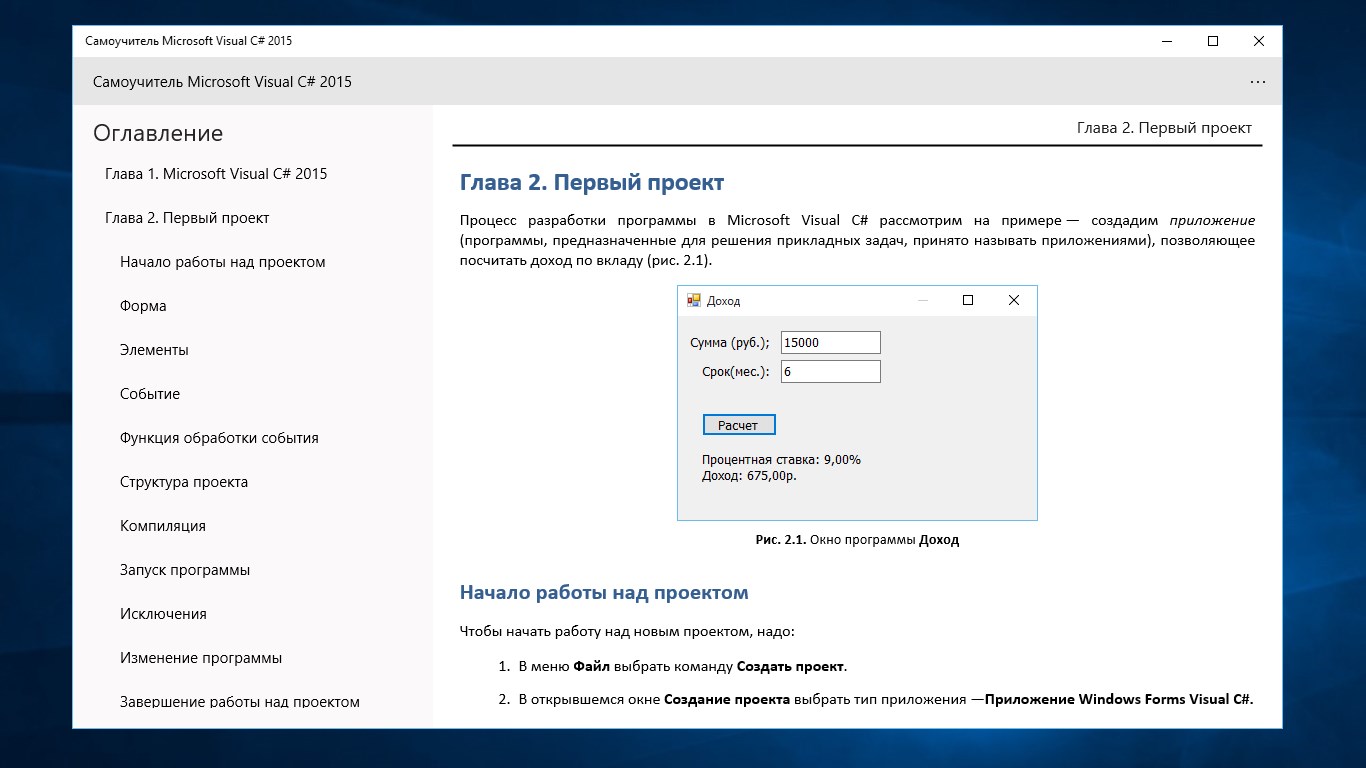Image resolution: width=1366 pixels, height=768 pixels.
Task: Open Структура проекта section
Action: pyautogui.click(x=184, y=482)
